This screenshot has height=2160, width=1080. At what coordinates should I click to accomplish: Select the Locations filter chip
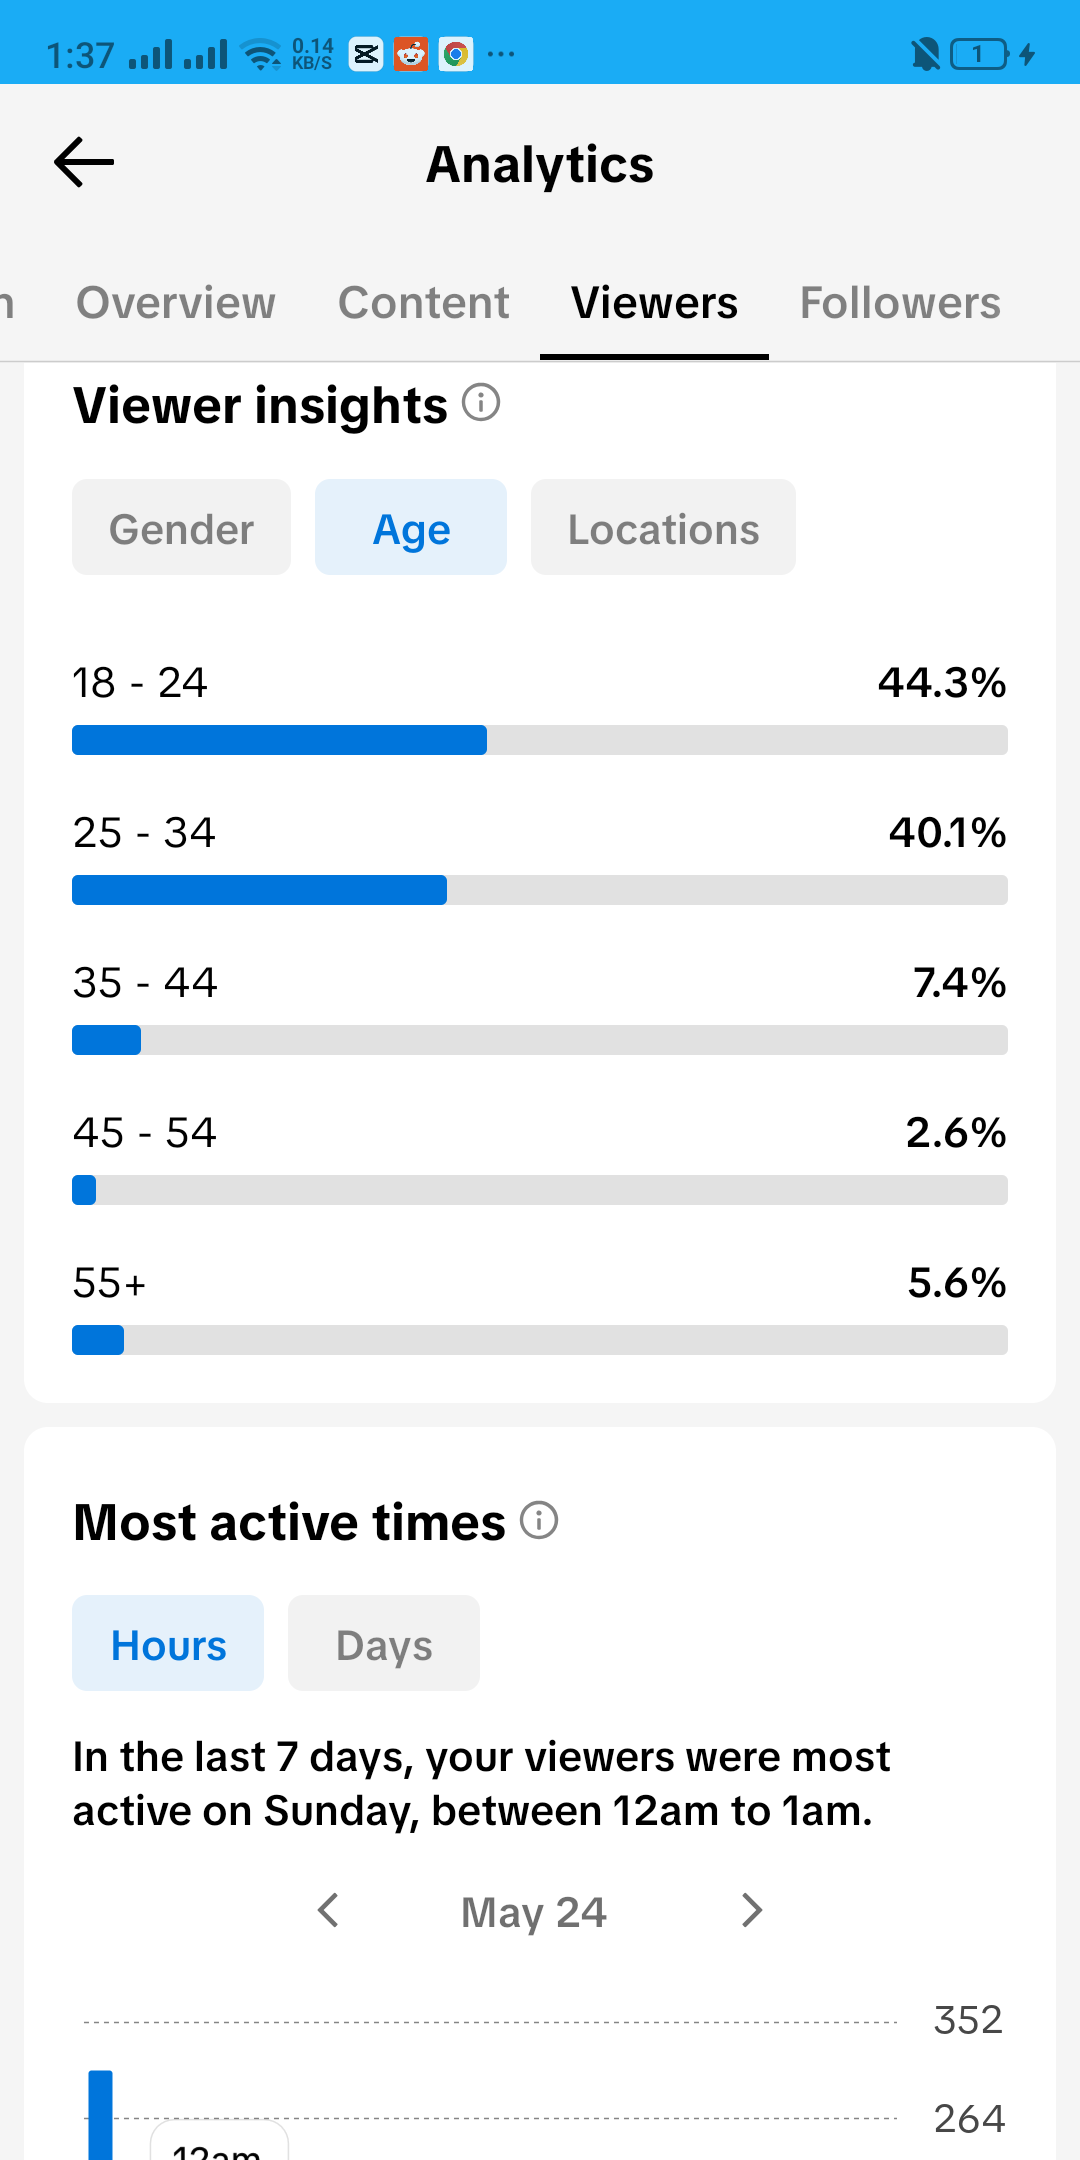click(663, 527)
